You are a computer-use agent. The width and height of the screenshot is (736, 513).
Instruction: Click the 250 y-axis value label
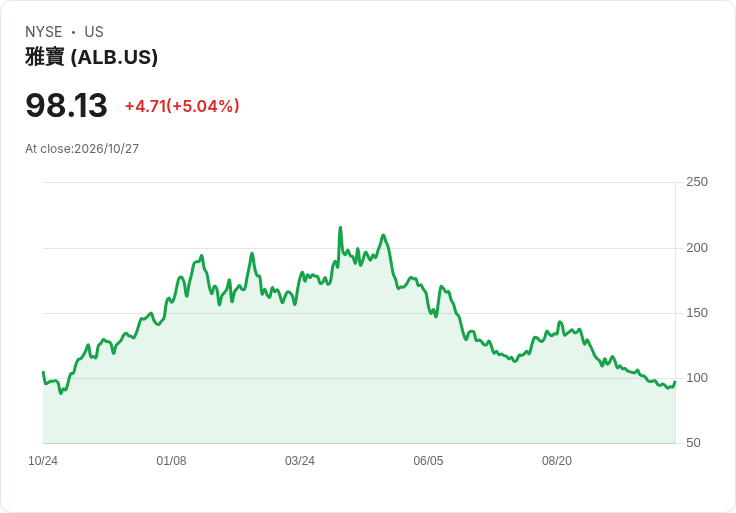(x=697, y=182)
